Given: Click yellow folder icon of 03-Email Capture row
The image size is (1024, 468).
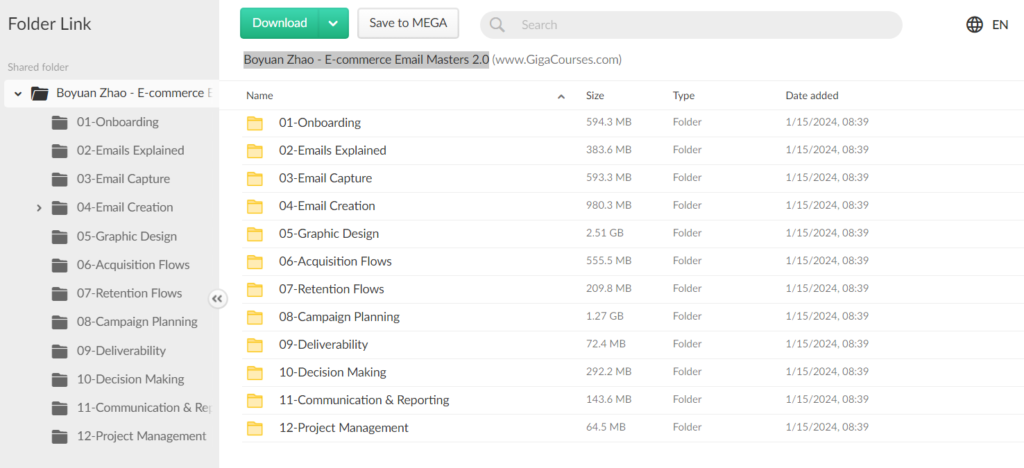Looking at the screenshot, I should [x=255, y=179].
